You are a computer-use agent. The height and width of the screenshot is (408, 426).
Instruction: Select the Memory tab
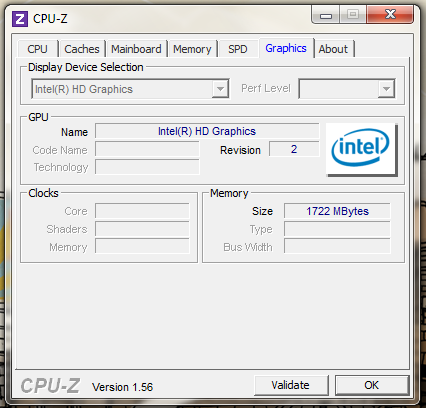click(192, 49)
